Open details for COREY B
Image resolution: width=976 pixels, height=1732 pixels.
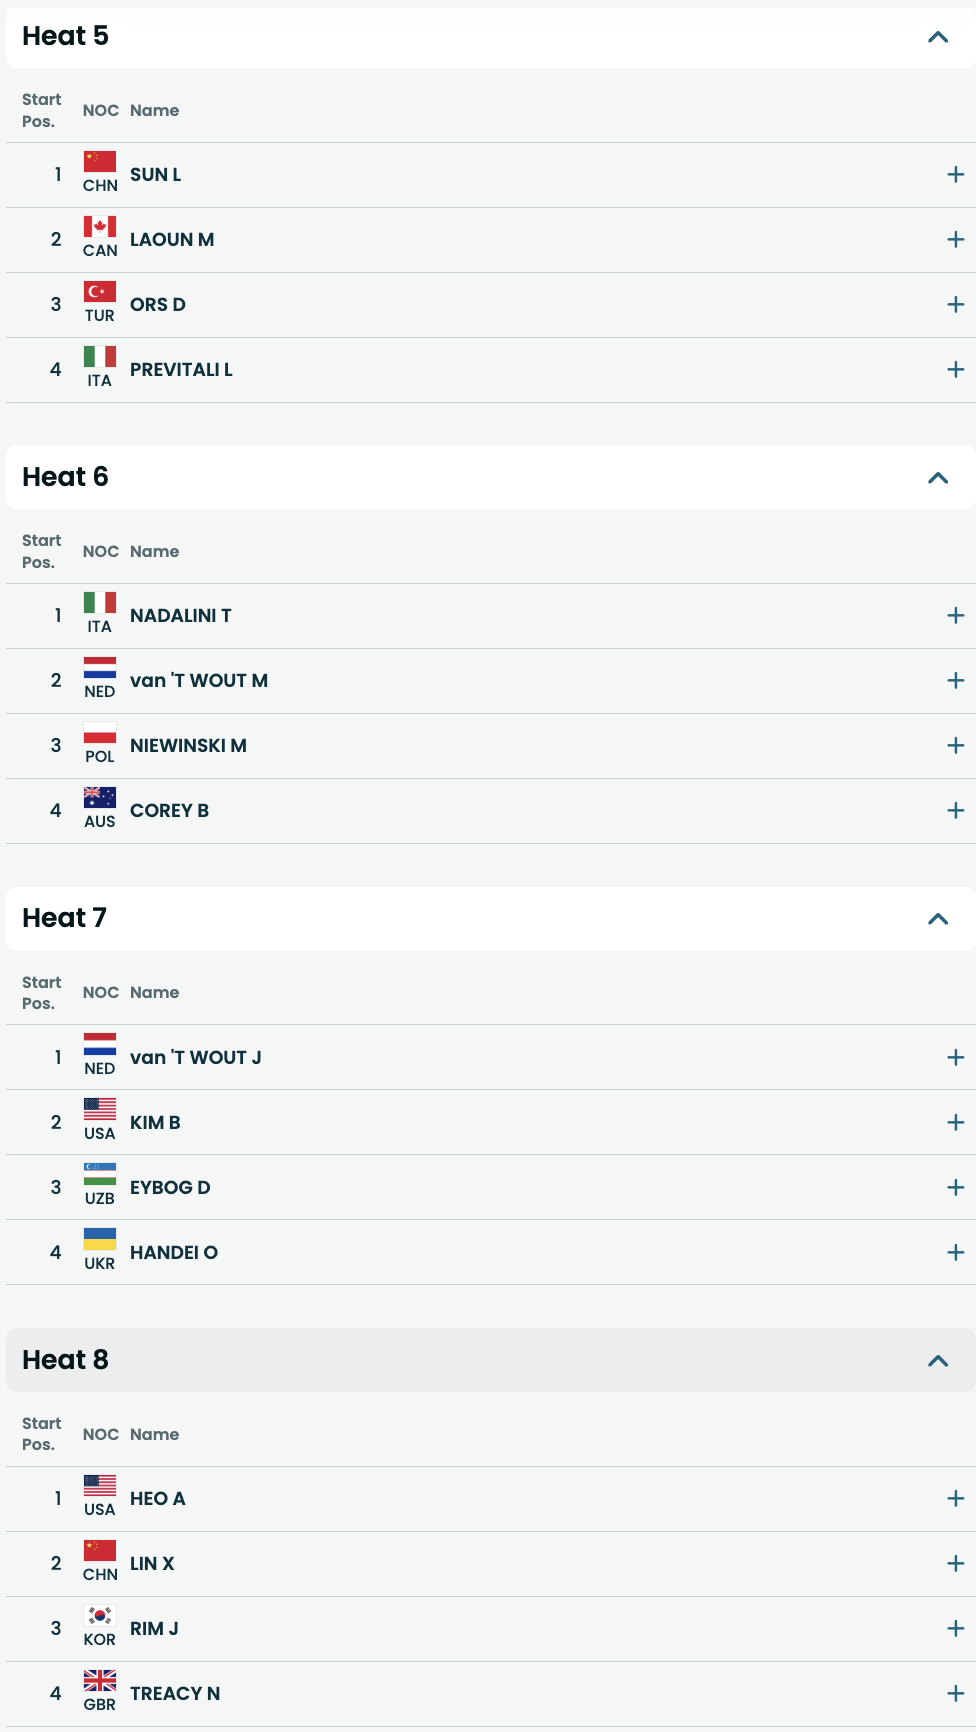point(955,811)
